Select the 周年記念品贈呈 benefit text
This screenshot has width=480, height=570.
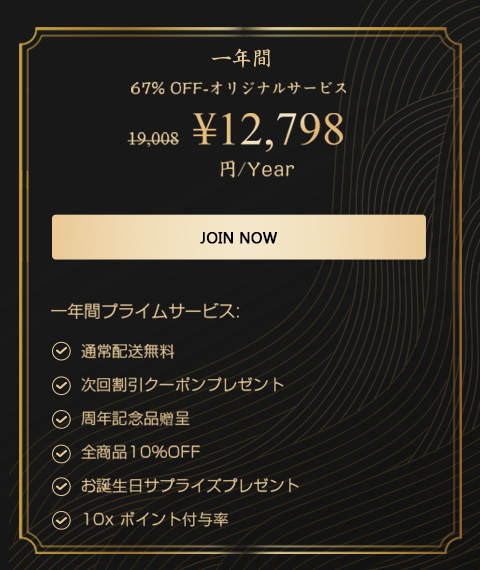pos(135,419)
